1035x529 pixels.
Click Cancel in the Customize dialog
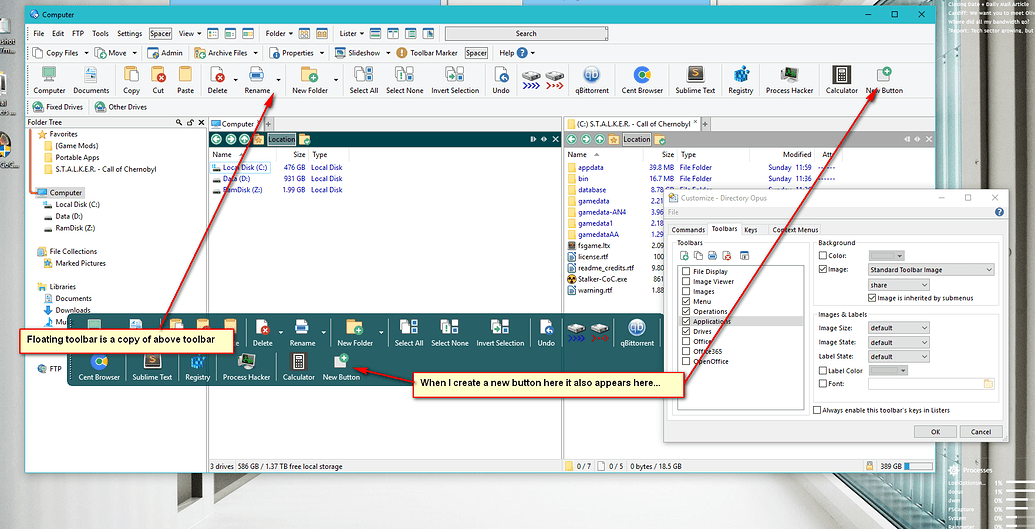[981, 431]
